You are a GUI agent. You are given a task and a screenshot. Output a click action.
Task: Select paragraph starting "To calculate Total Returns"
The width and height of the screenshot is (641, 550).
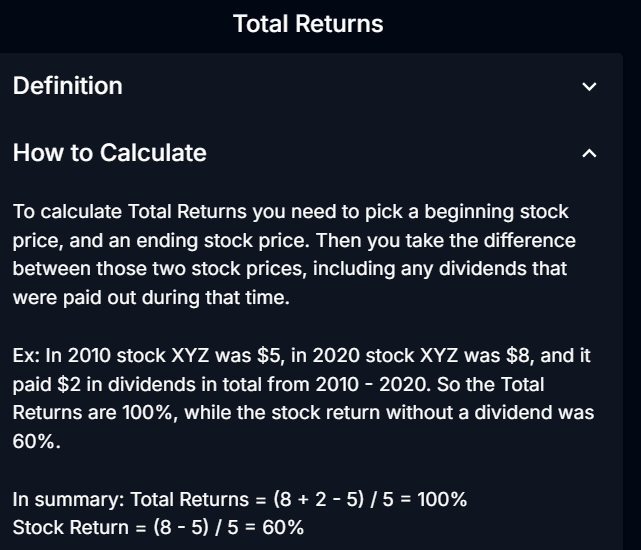tap(294, 254)
